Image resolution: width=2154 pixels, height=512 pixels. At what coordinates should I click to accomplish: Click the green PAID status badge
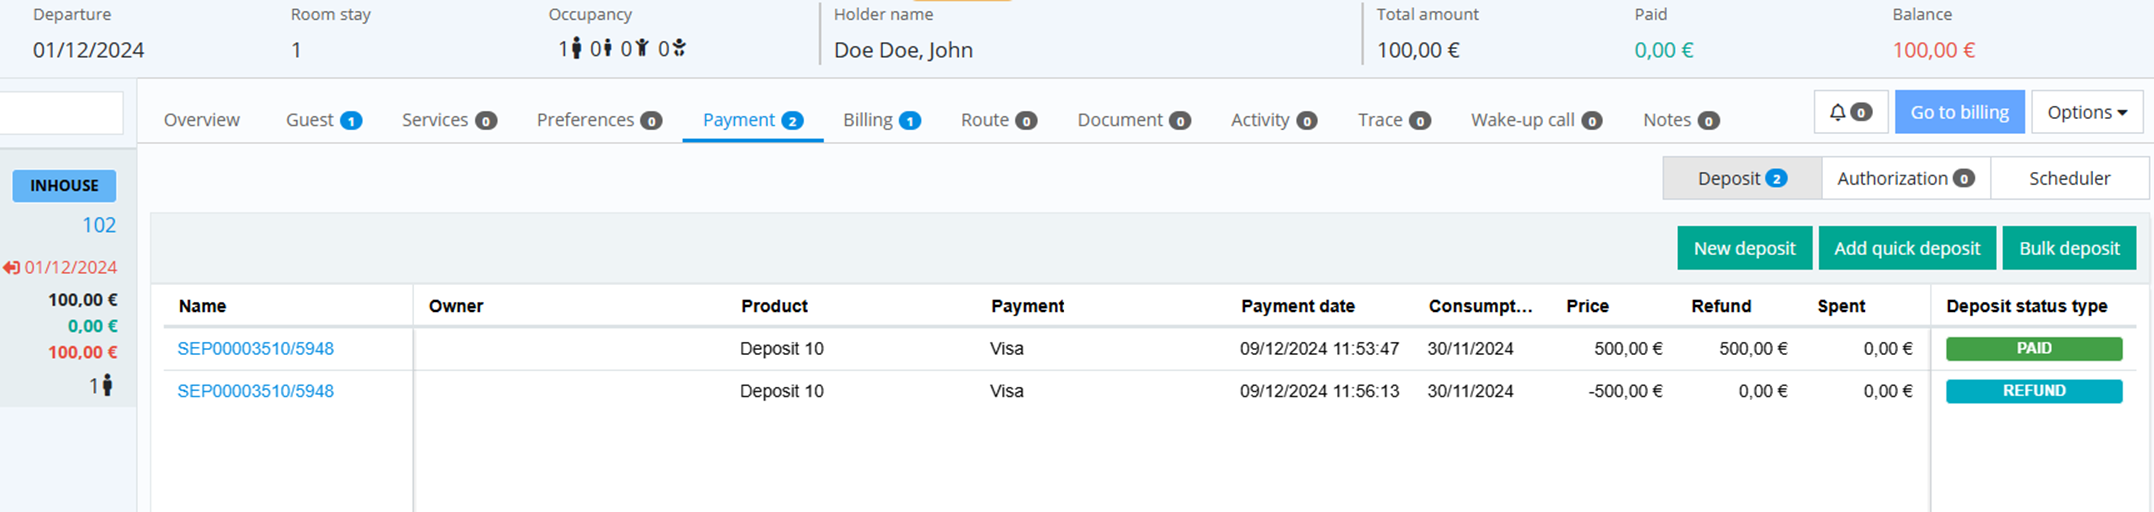tap(2033, 349)
